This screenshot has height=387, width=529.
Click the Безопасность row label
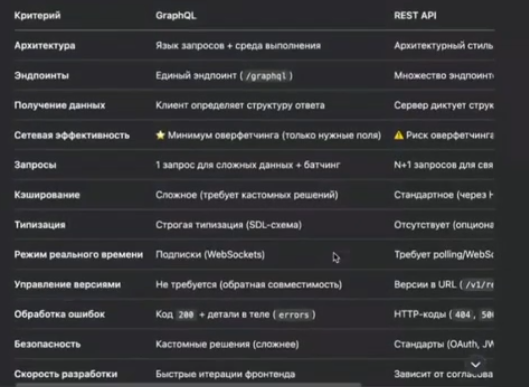47,344
